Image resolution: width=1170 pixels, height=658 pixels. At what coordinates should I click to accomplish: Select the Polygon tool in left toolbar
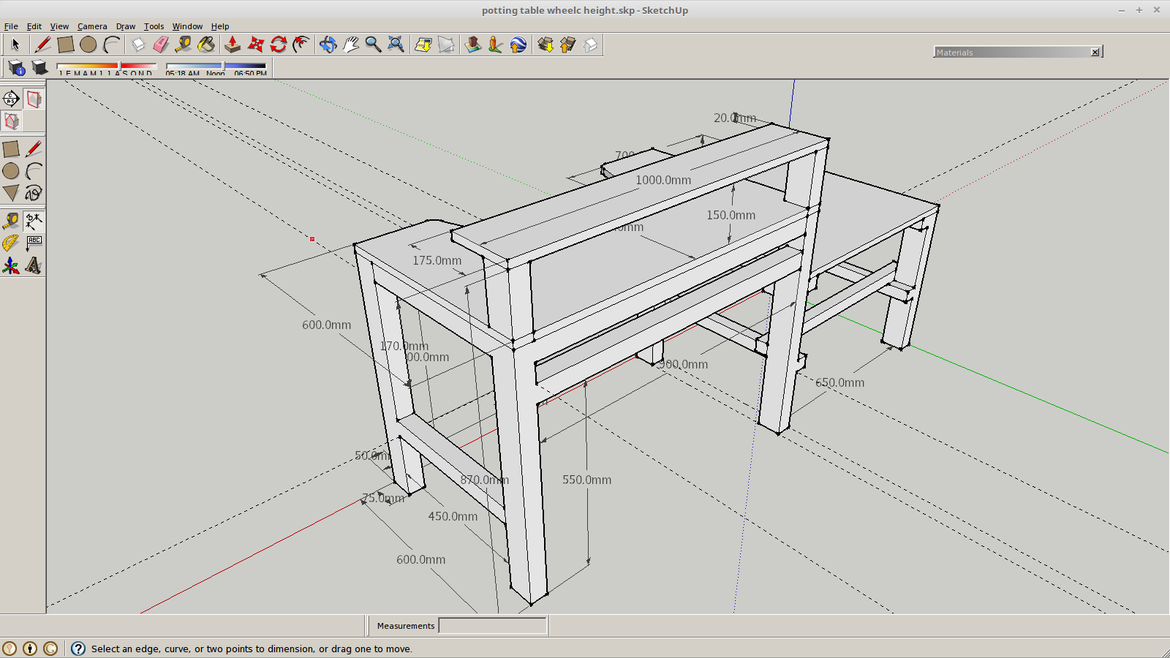(11, 193)
